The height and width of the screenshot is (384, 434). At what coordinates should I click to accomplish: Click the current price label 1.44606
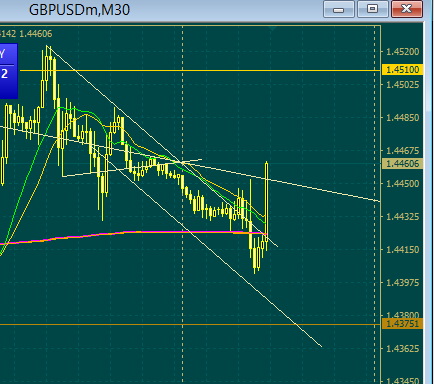pos(402,164)
